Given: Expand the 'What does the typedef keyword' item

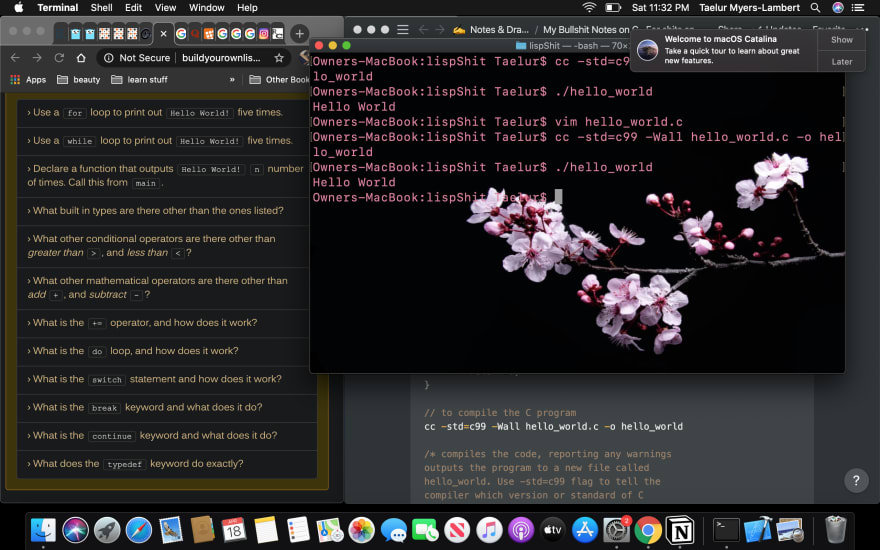Looking at the screenshot, I should [x=138, y=463].
